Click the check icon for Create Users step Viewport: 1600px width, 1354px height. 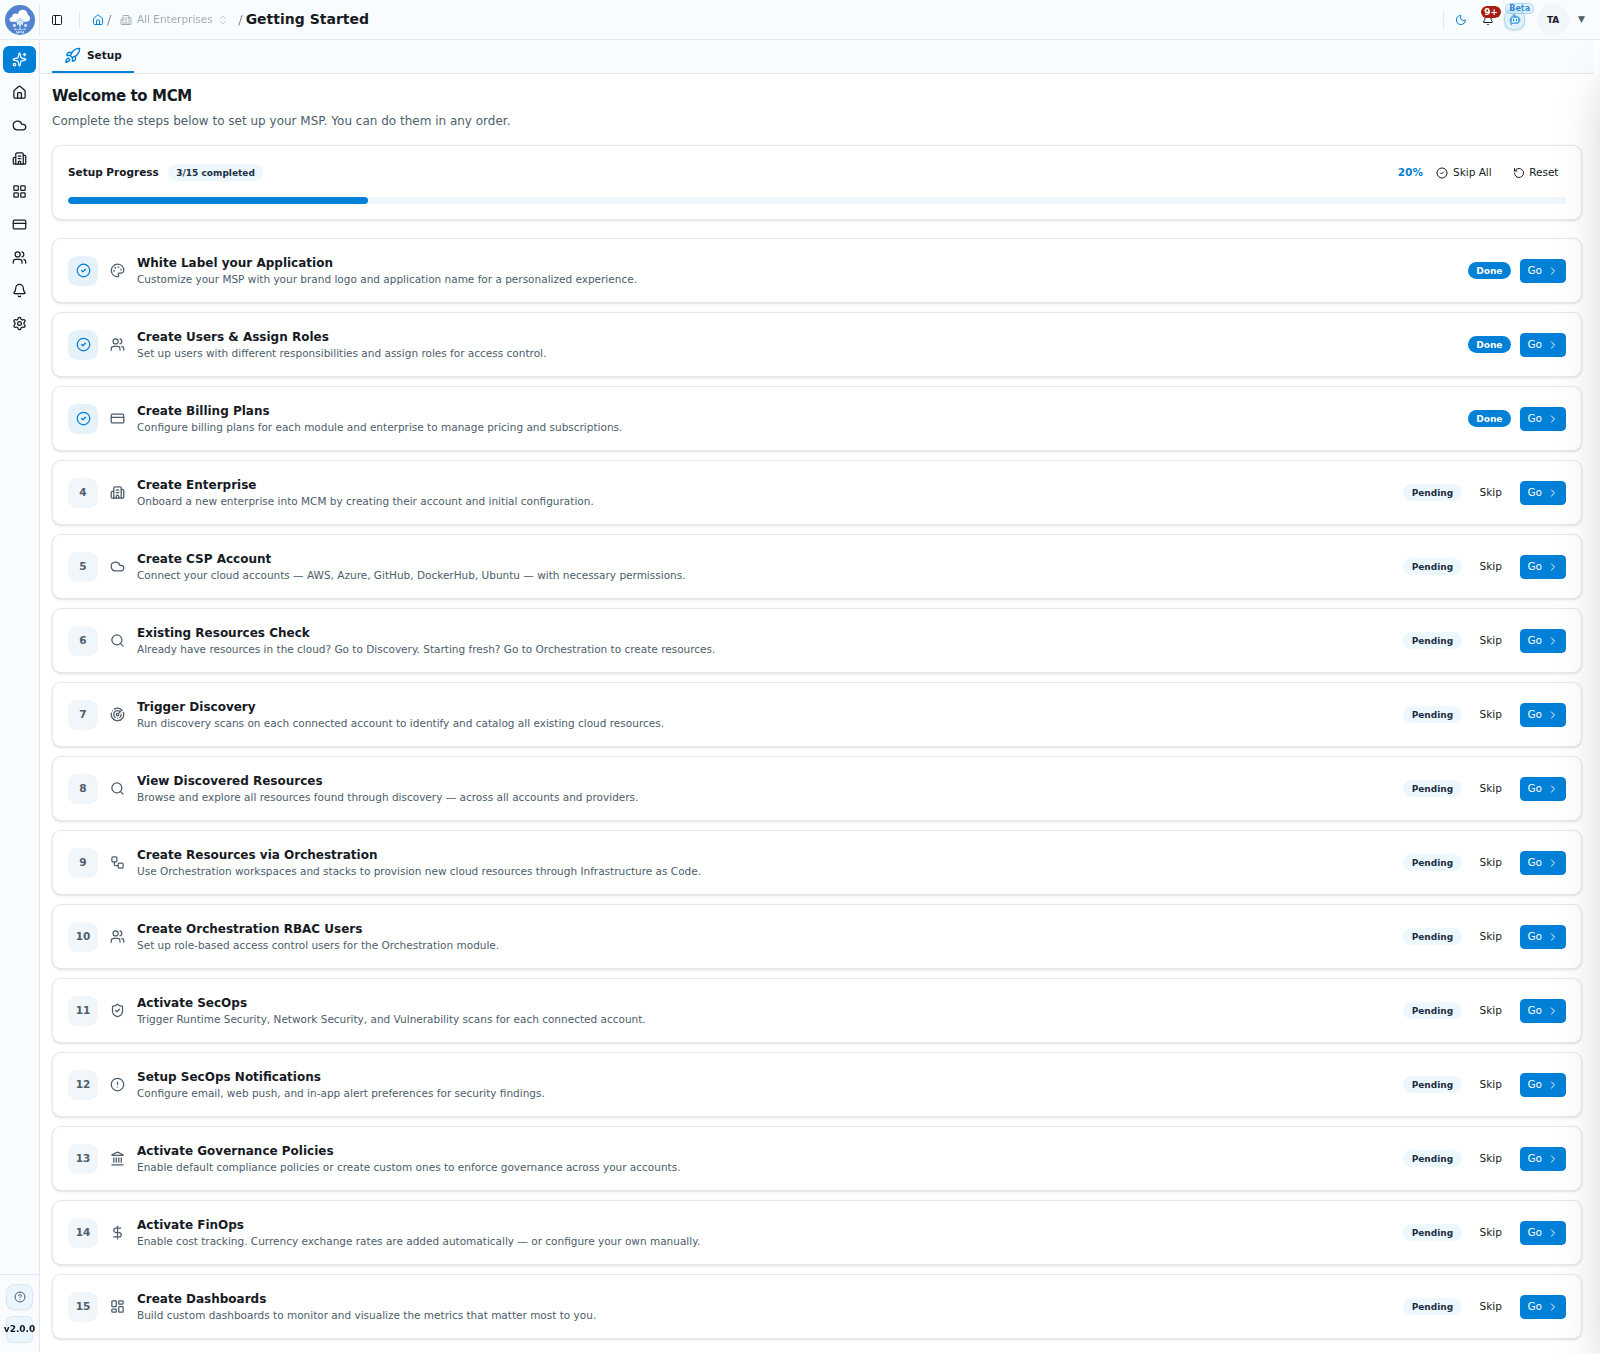point(83,345)
